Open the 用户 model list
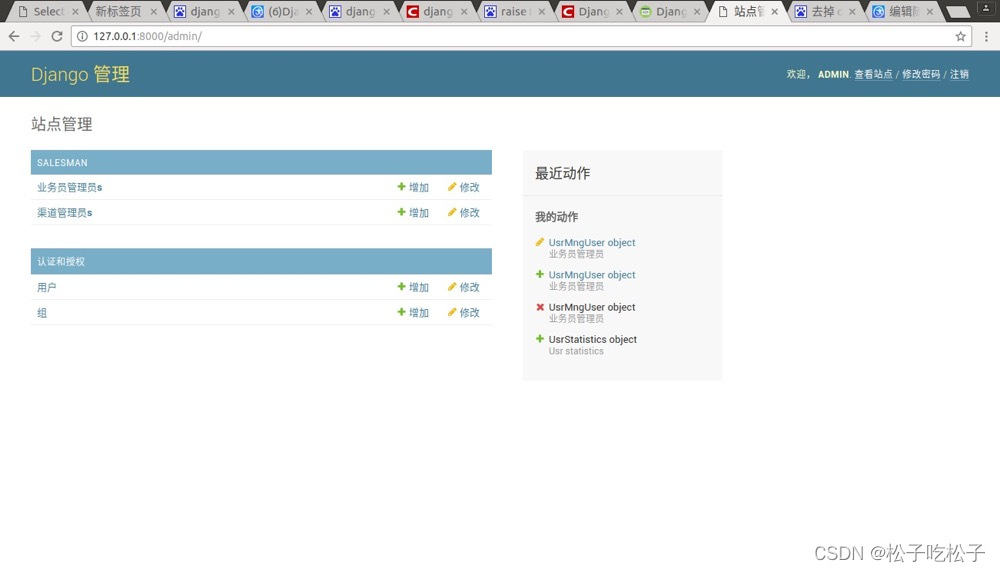The image size is (1000, 572). (x=47, y=287)
